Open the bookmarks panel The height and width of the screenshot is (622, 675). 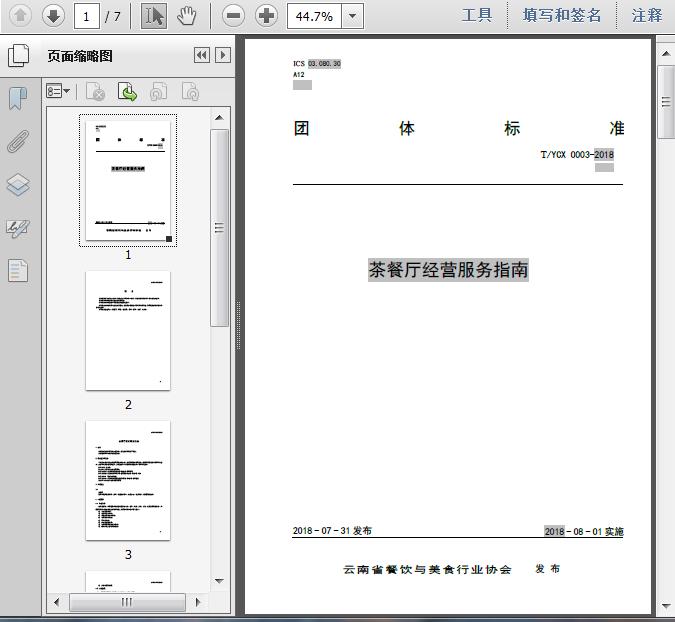(x=18, y=98)
